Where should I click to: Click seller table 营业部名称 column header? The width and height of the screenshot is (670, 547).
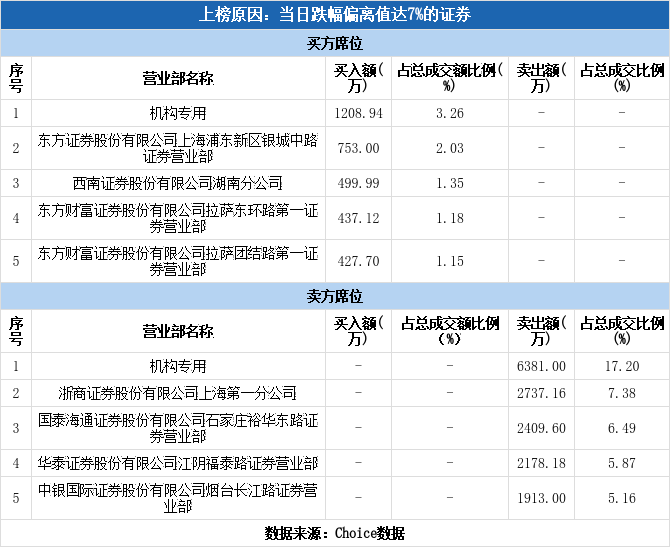pyautogui.click(x=178, y=332)
